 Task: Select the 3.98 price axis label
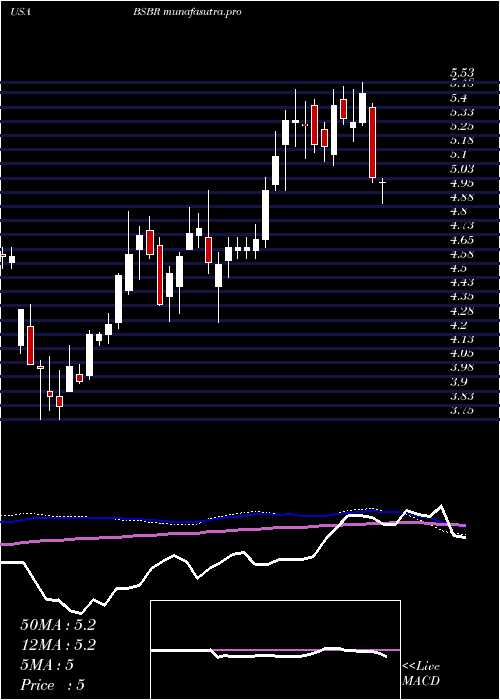coord(462,369)
